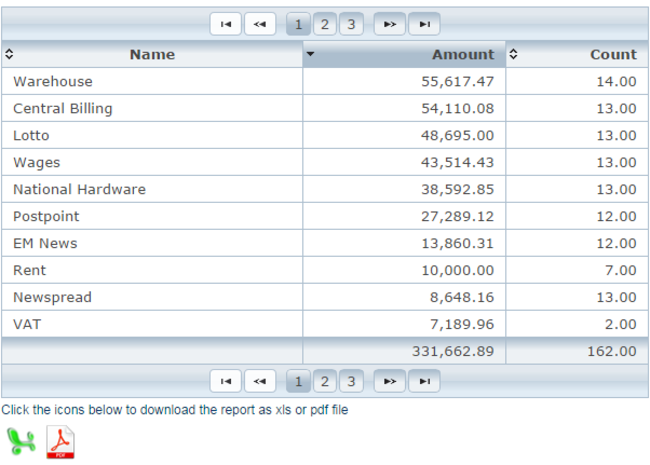Viewport: 650px width, 465px height.
Task: Click amount value 48,695.00
Action: (x=458, y=136)
